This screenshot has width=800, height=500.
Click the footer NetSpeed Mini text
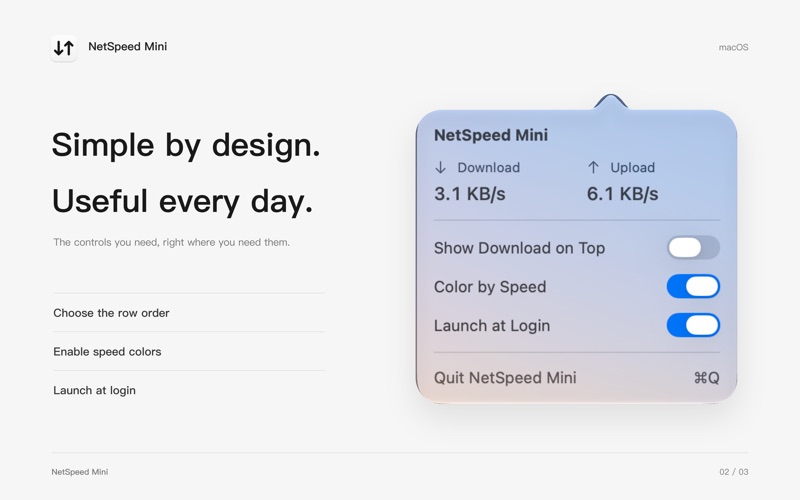[80, 472]
